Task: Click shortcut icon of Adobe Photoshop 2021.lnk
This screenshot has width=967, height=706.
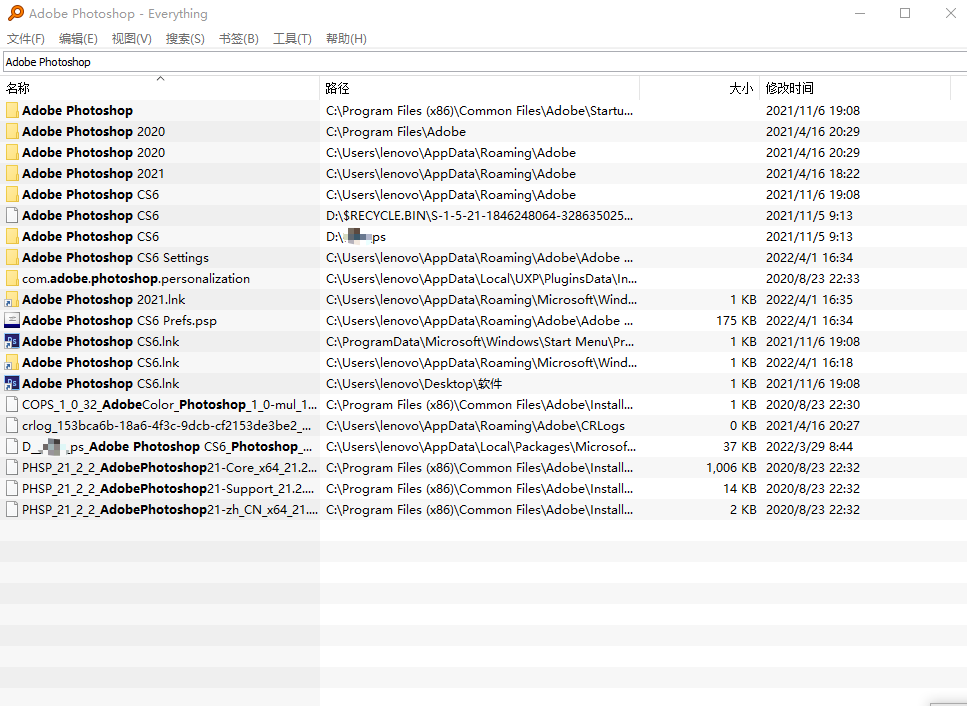Action: 12,300
